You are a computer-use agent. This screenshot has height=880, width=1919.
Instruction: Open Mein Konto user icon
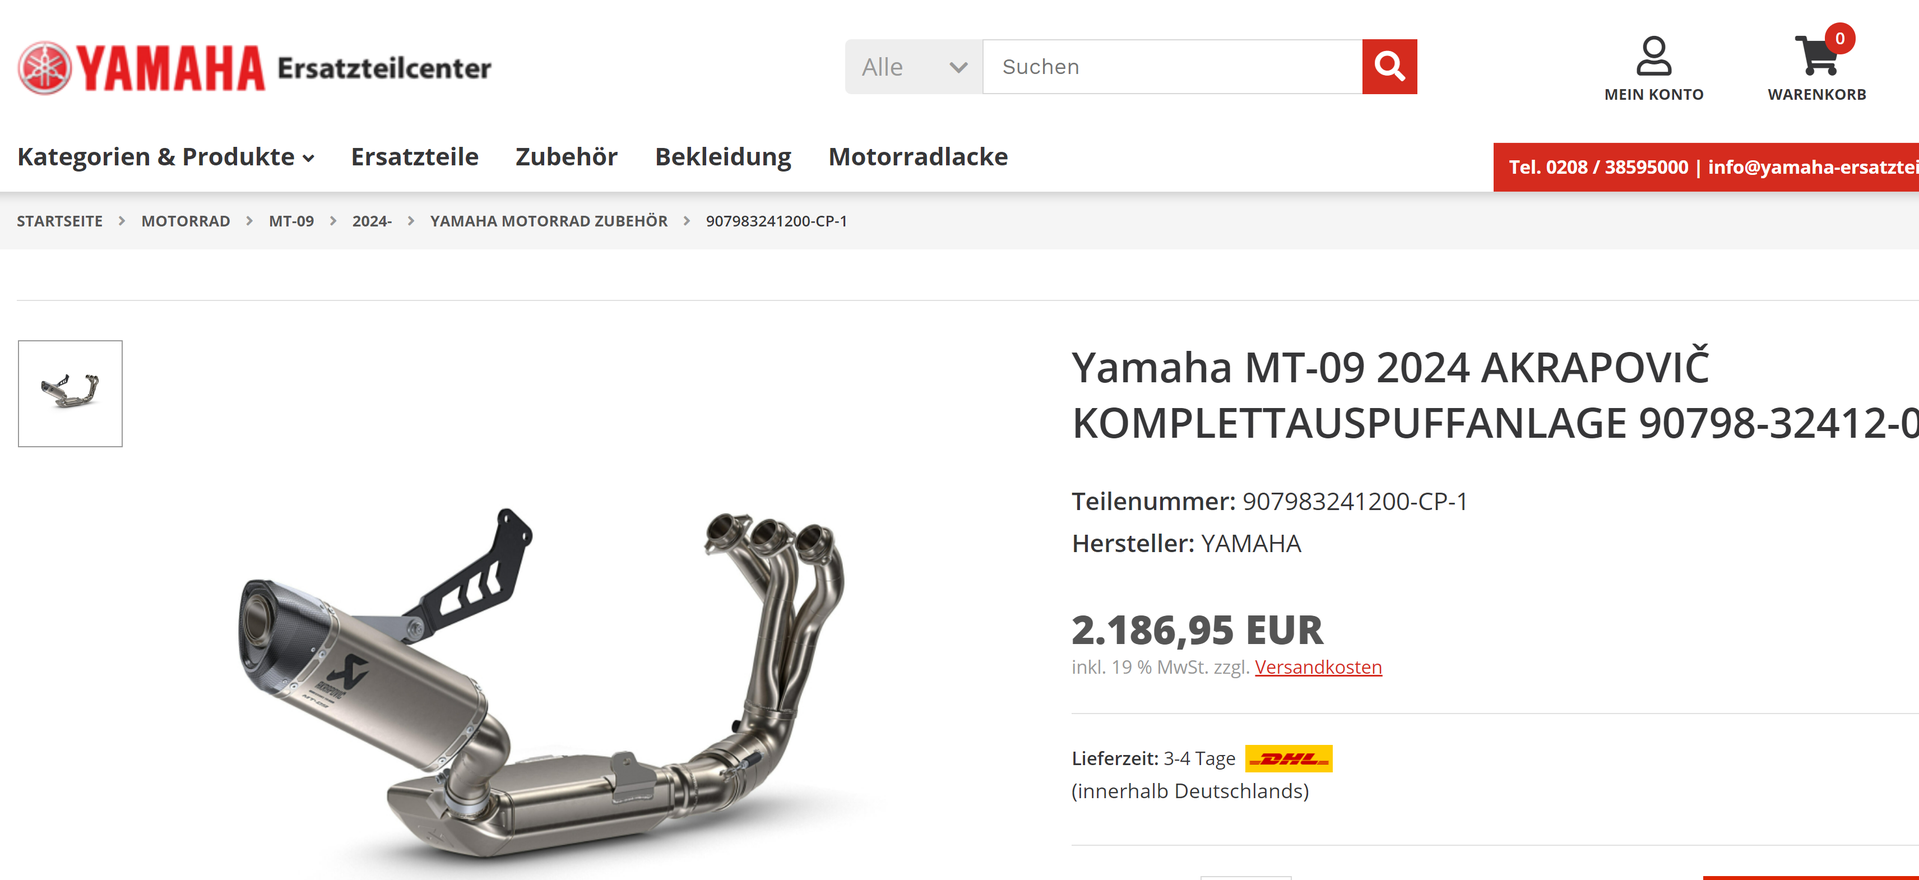1653,56
